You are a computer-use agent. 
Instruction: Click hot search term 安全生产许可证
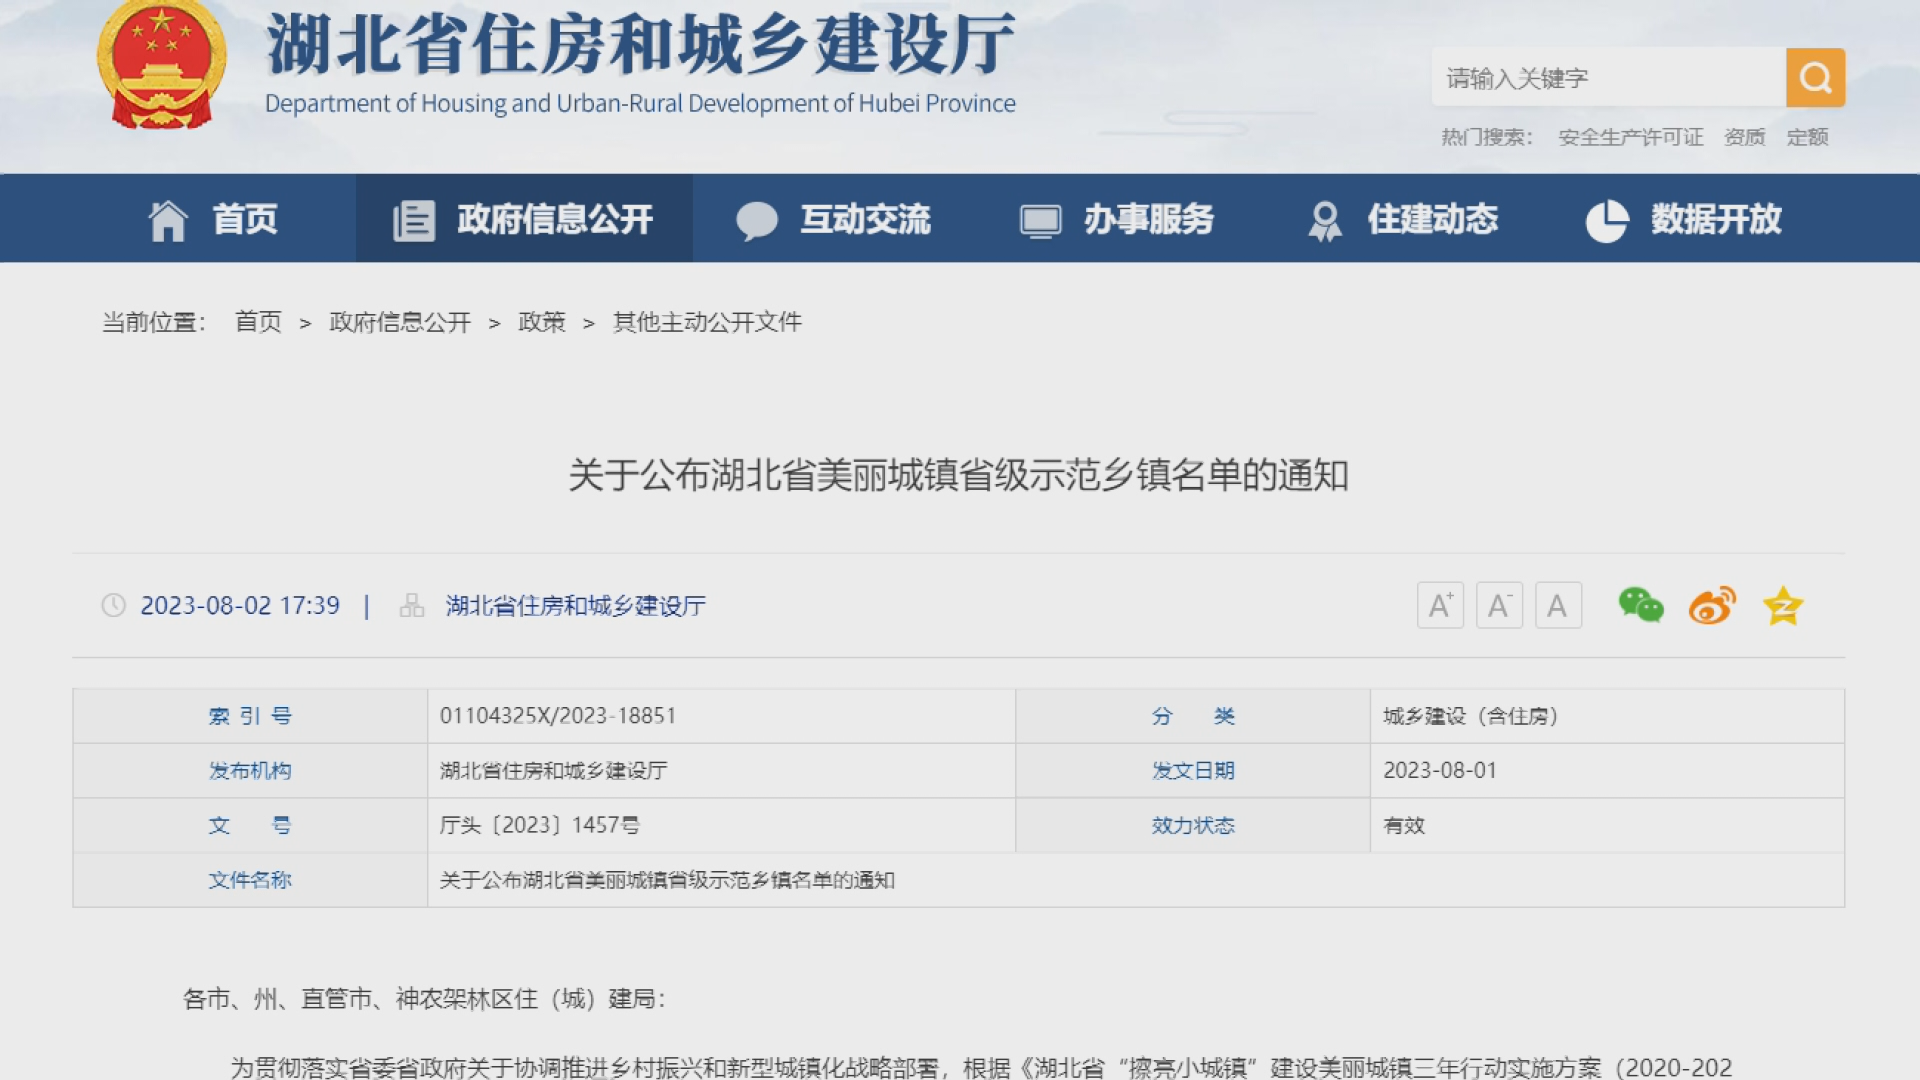[1630, 137]
